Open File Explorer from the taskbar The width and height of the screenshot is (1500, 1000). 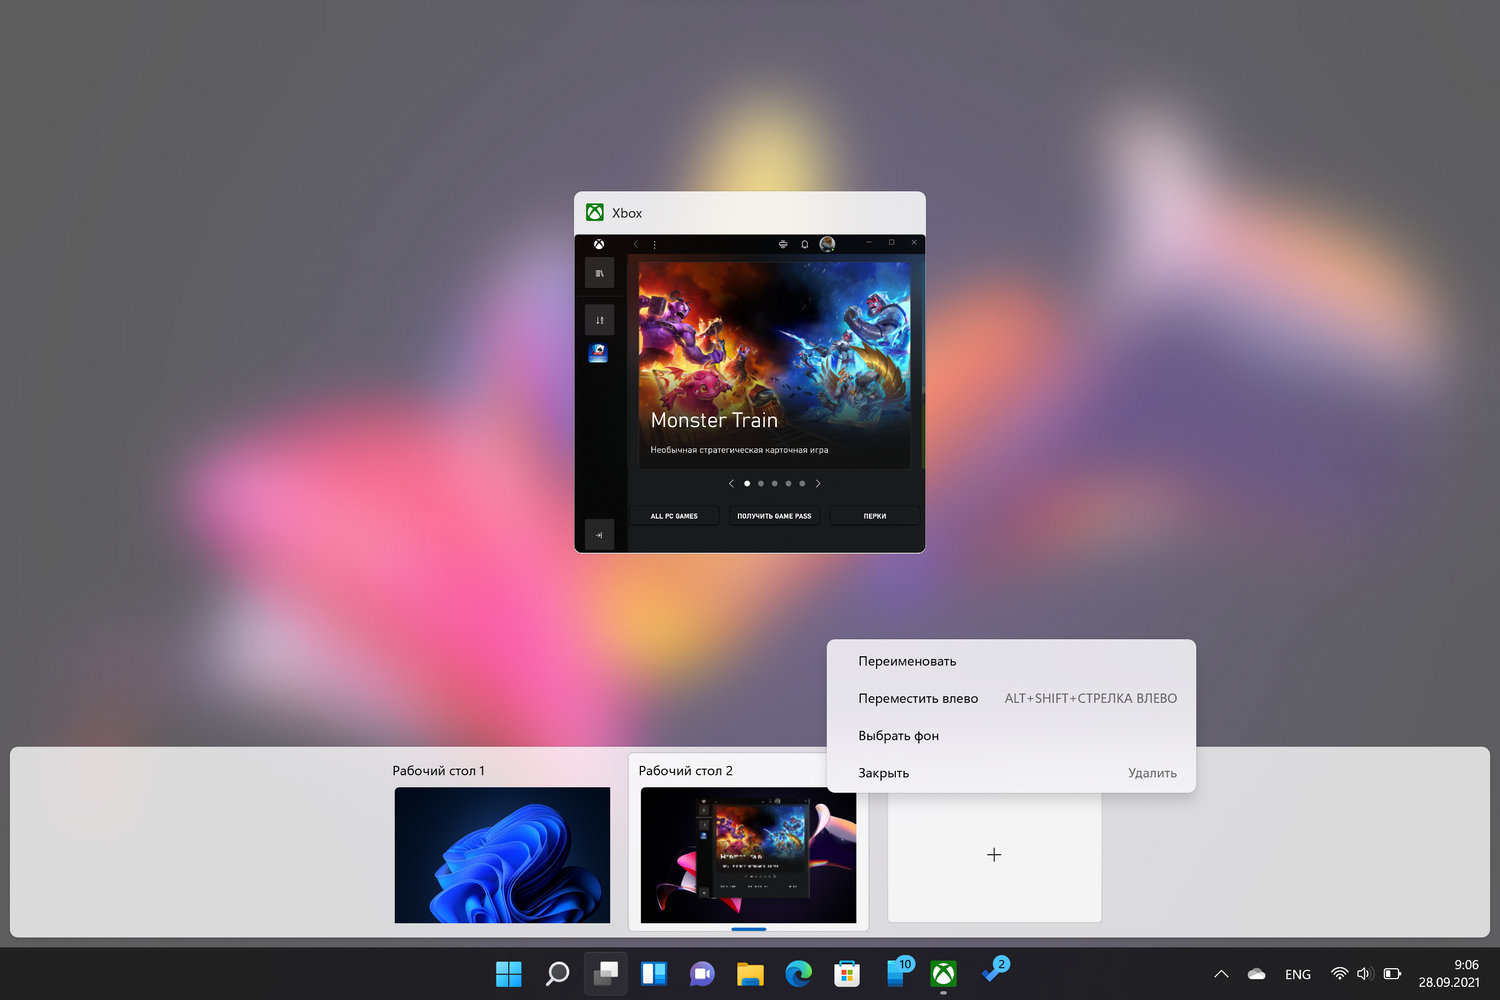(750, 974)
